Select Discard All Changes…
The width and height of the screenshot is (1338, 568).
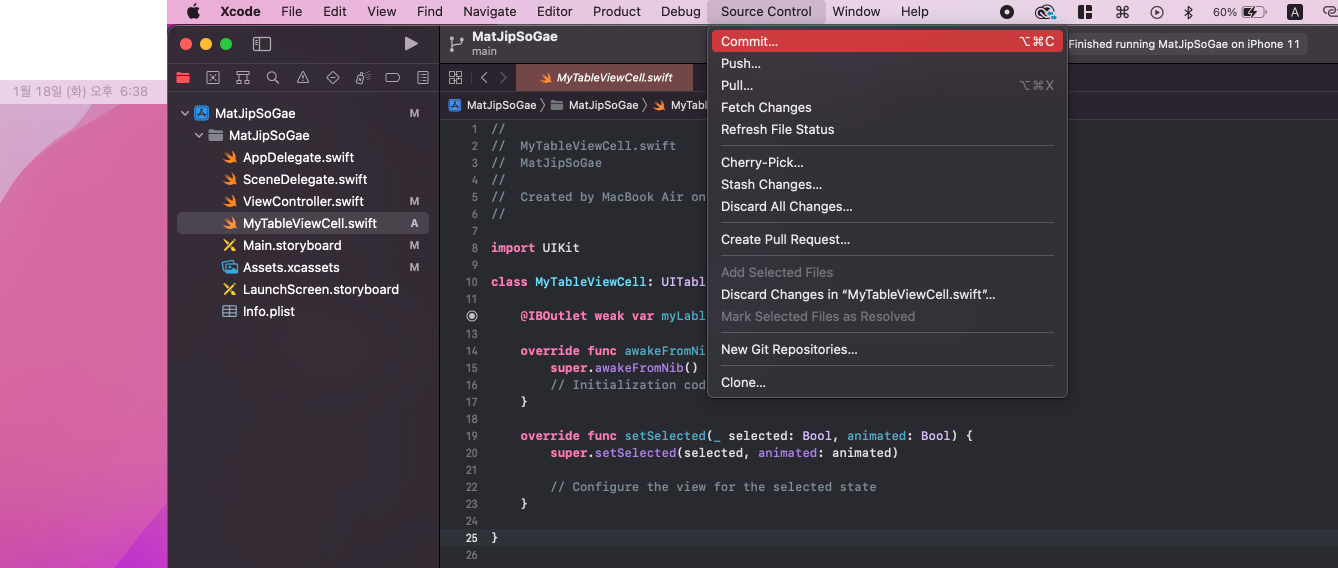click(x=887, y=206)
